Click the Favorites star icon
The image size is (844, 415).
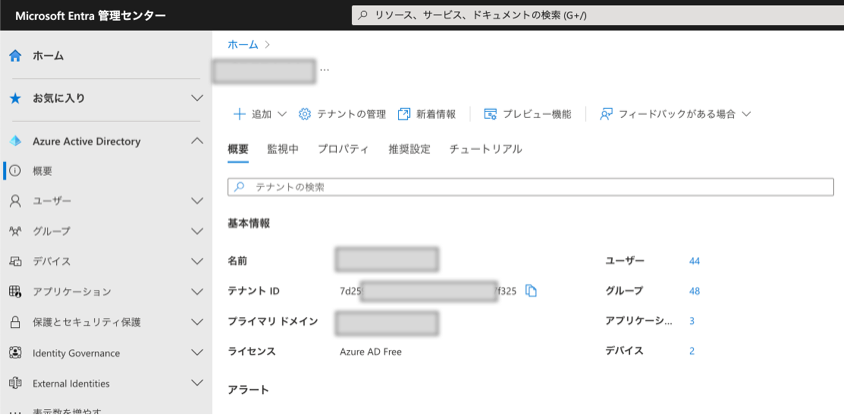tap(15, 99)
